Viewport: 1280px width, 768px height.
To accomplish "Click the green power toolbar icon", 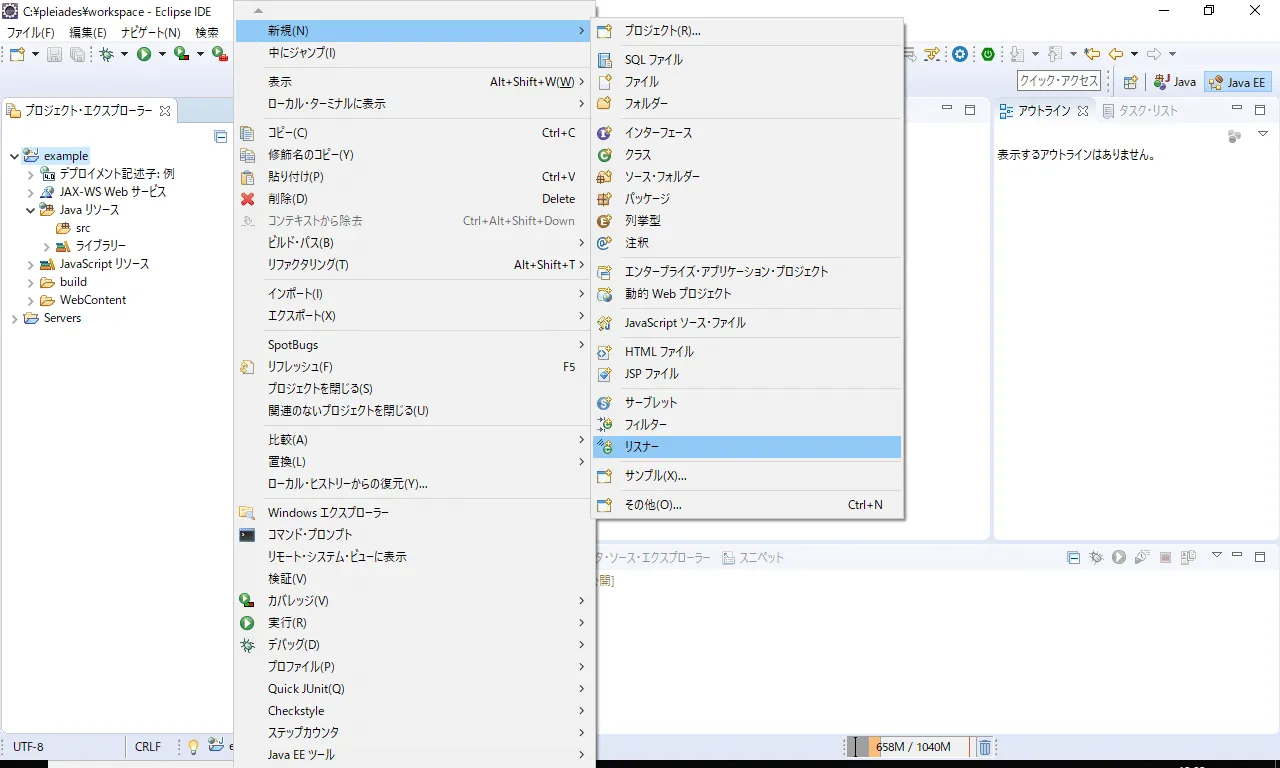I will click(x=988, y=54).
